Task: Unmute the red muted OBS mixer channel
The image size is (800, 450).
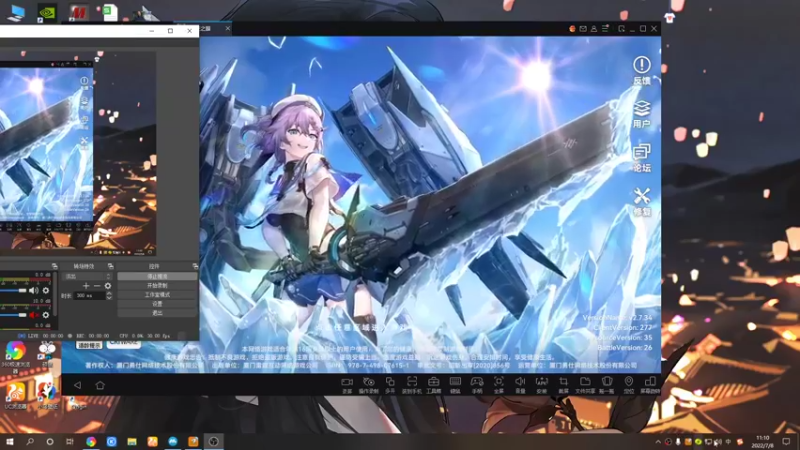Action: pyautogui.click(x=33, y=315)
